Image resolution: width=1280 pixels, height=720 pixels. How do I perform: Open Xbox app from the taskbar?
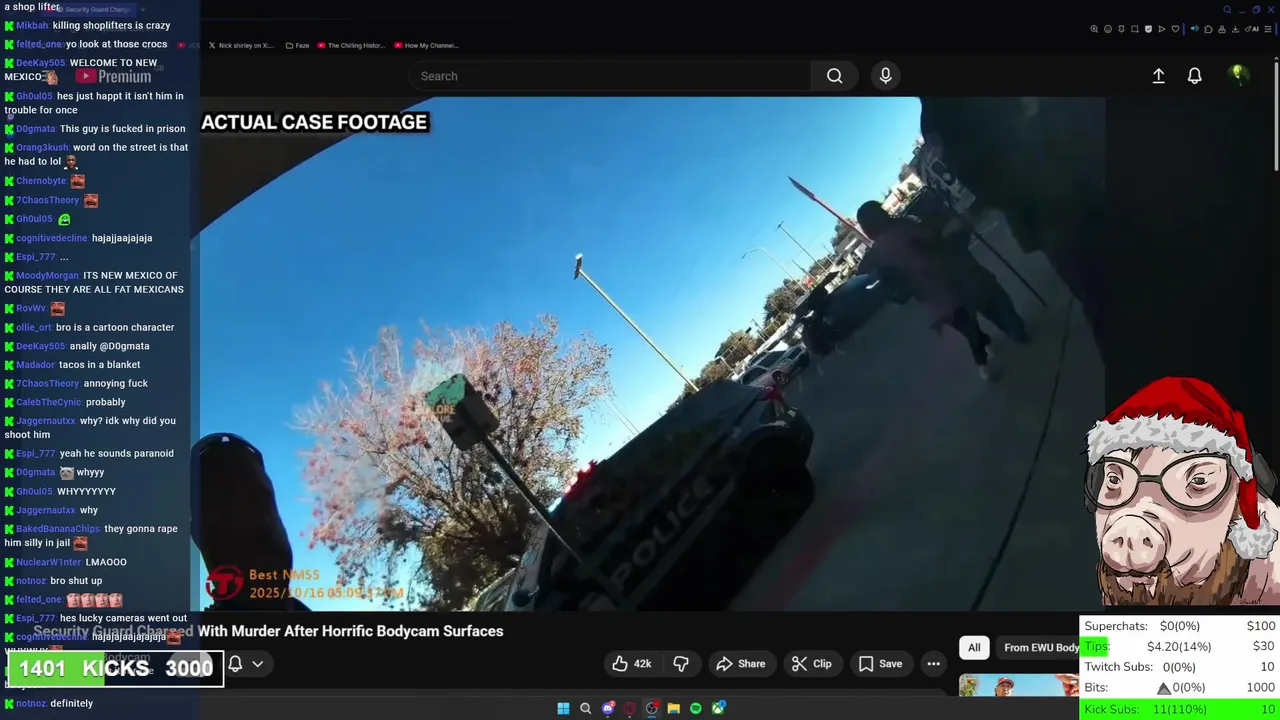point(718,709)
